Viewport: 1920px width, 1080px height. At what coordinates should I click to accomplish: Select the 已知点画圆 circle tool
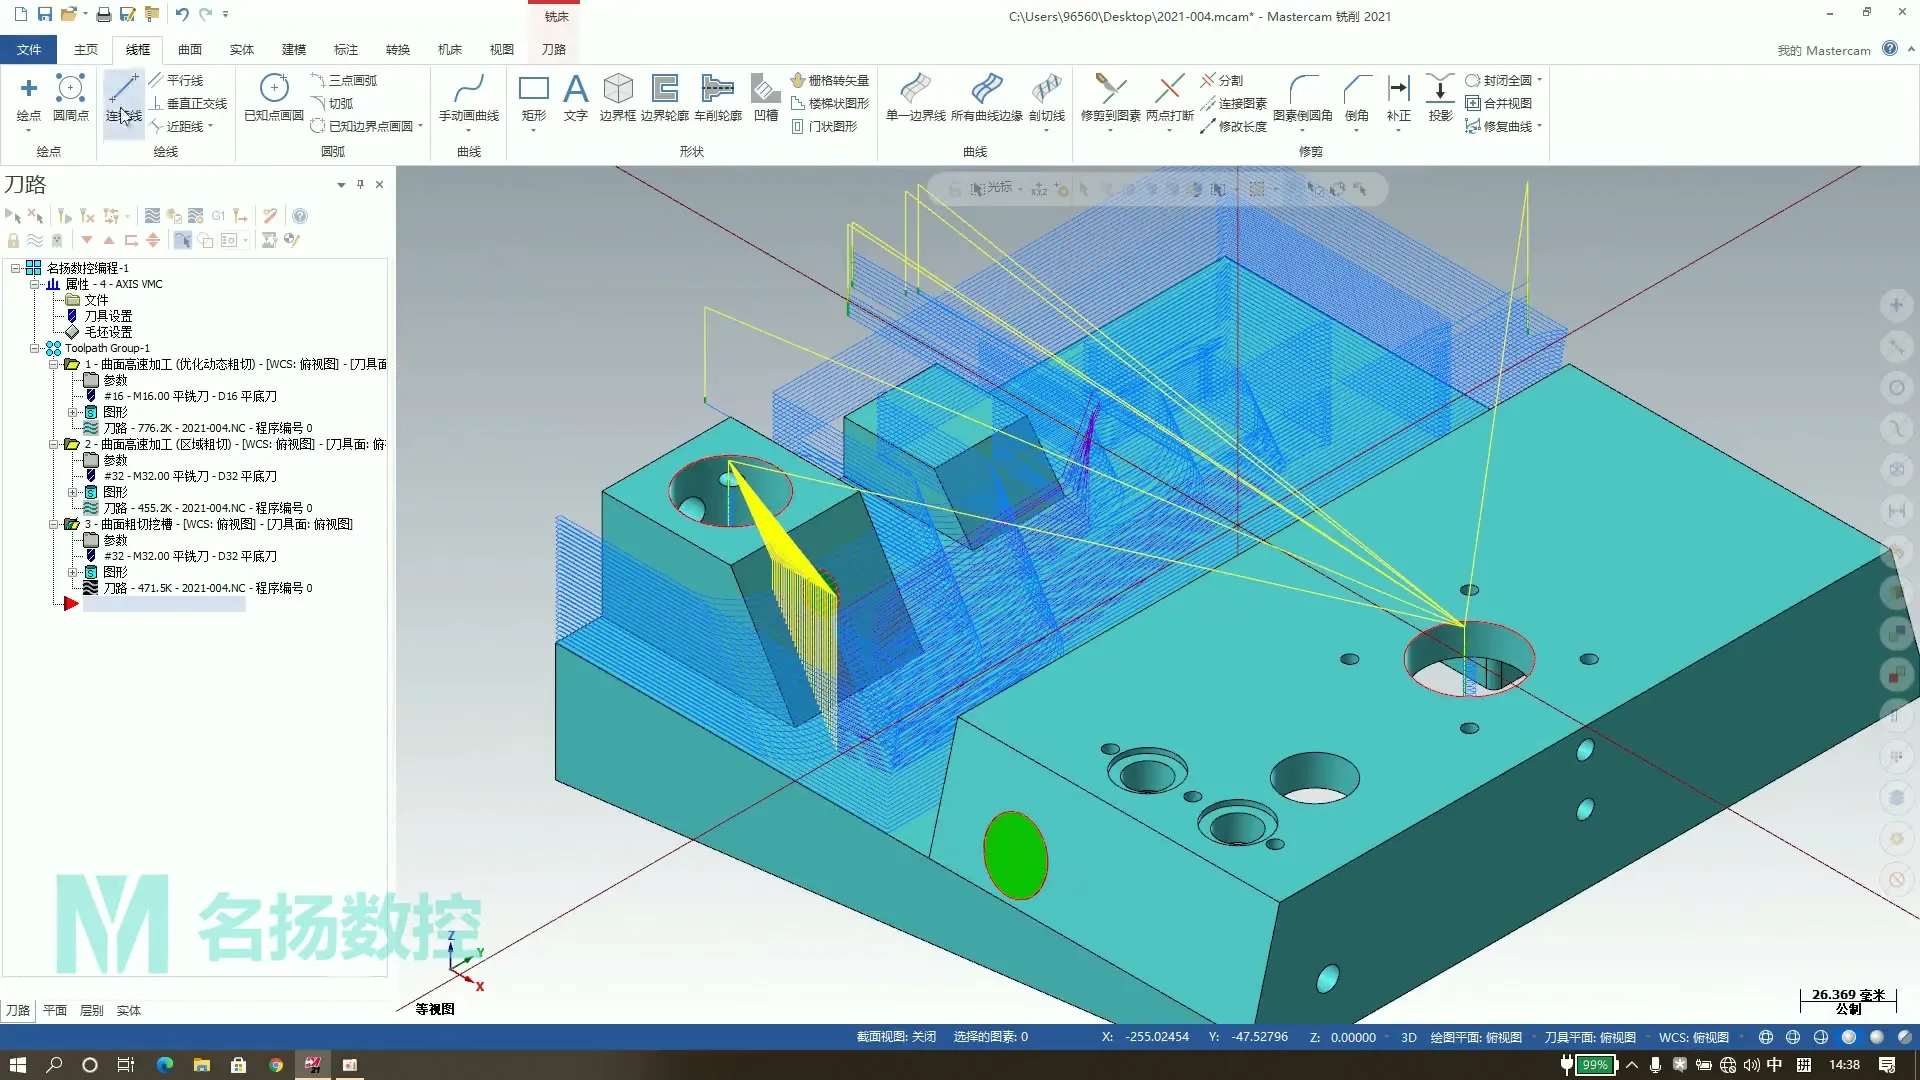coord(274,97)
